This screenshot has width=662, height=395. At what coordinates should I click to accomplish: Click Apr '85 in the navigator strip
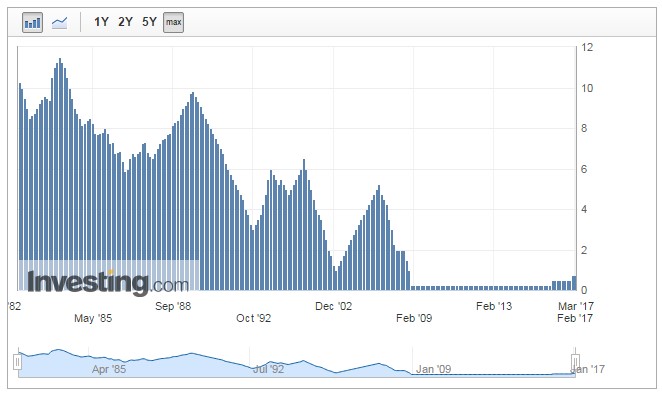tap(109, 369)
